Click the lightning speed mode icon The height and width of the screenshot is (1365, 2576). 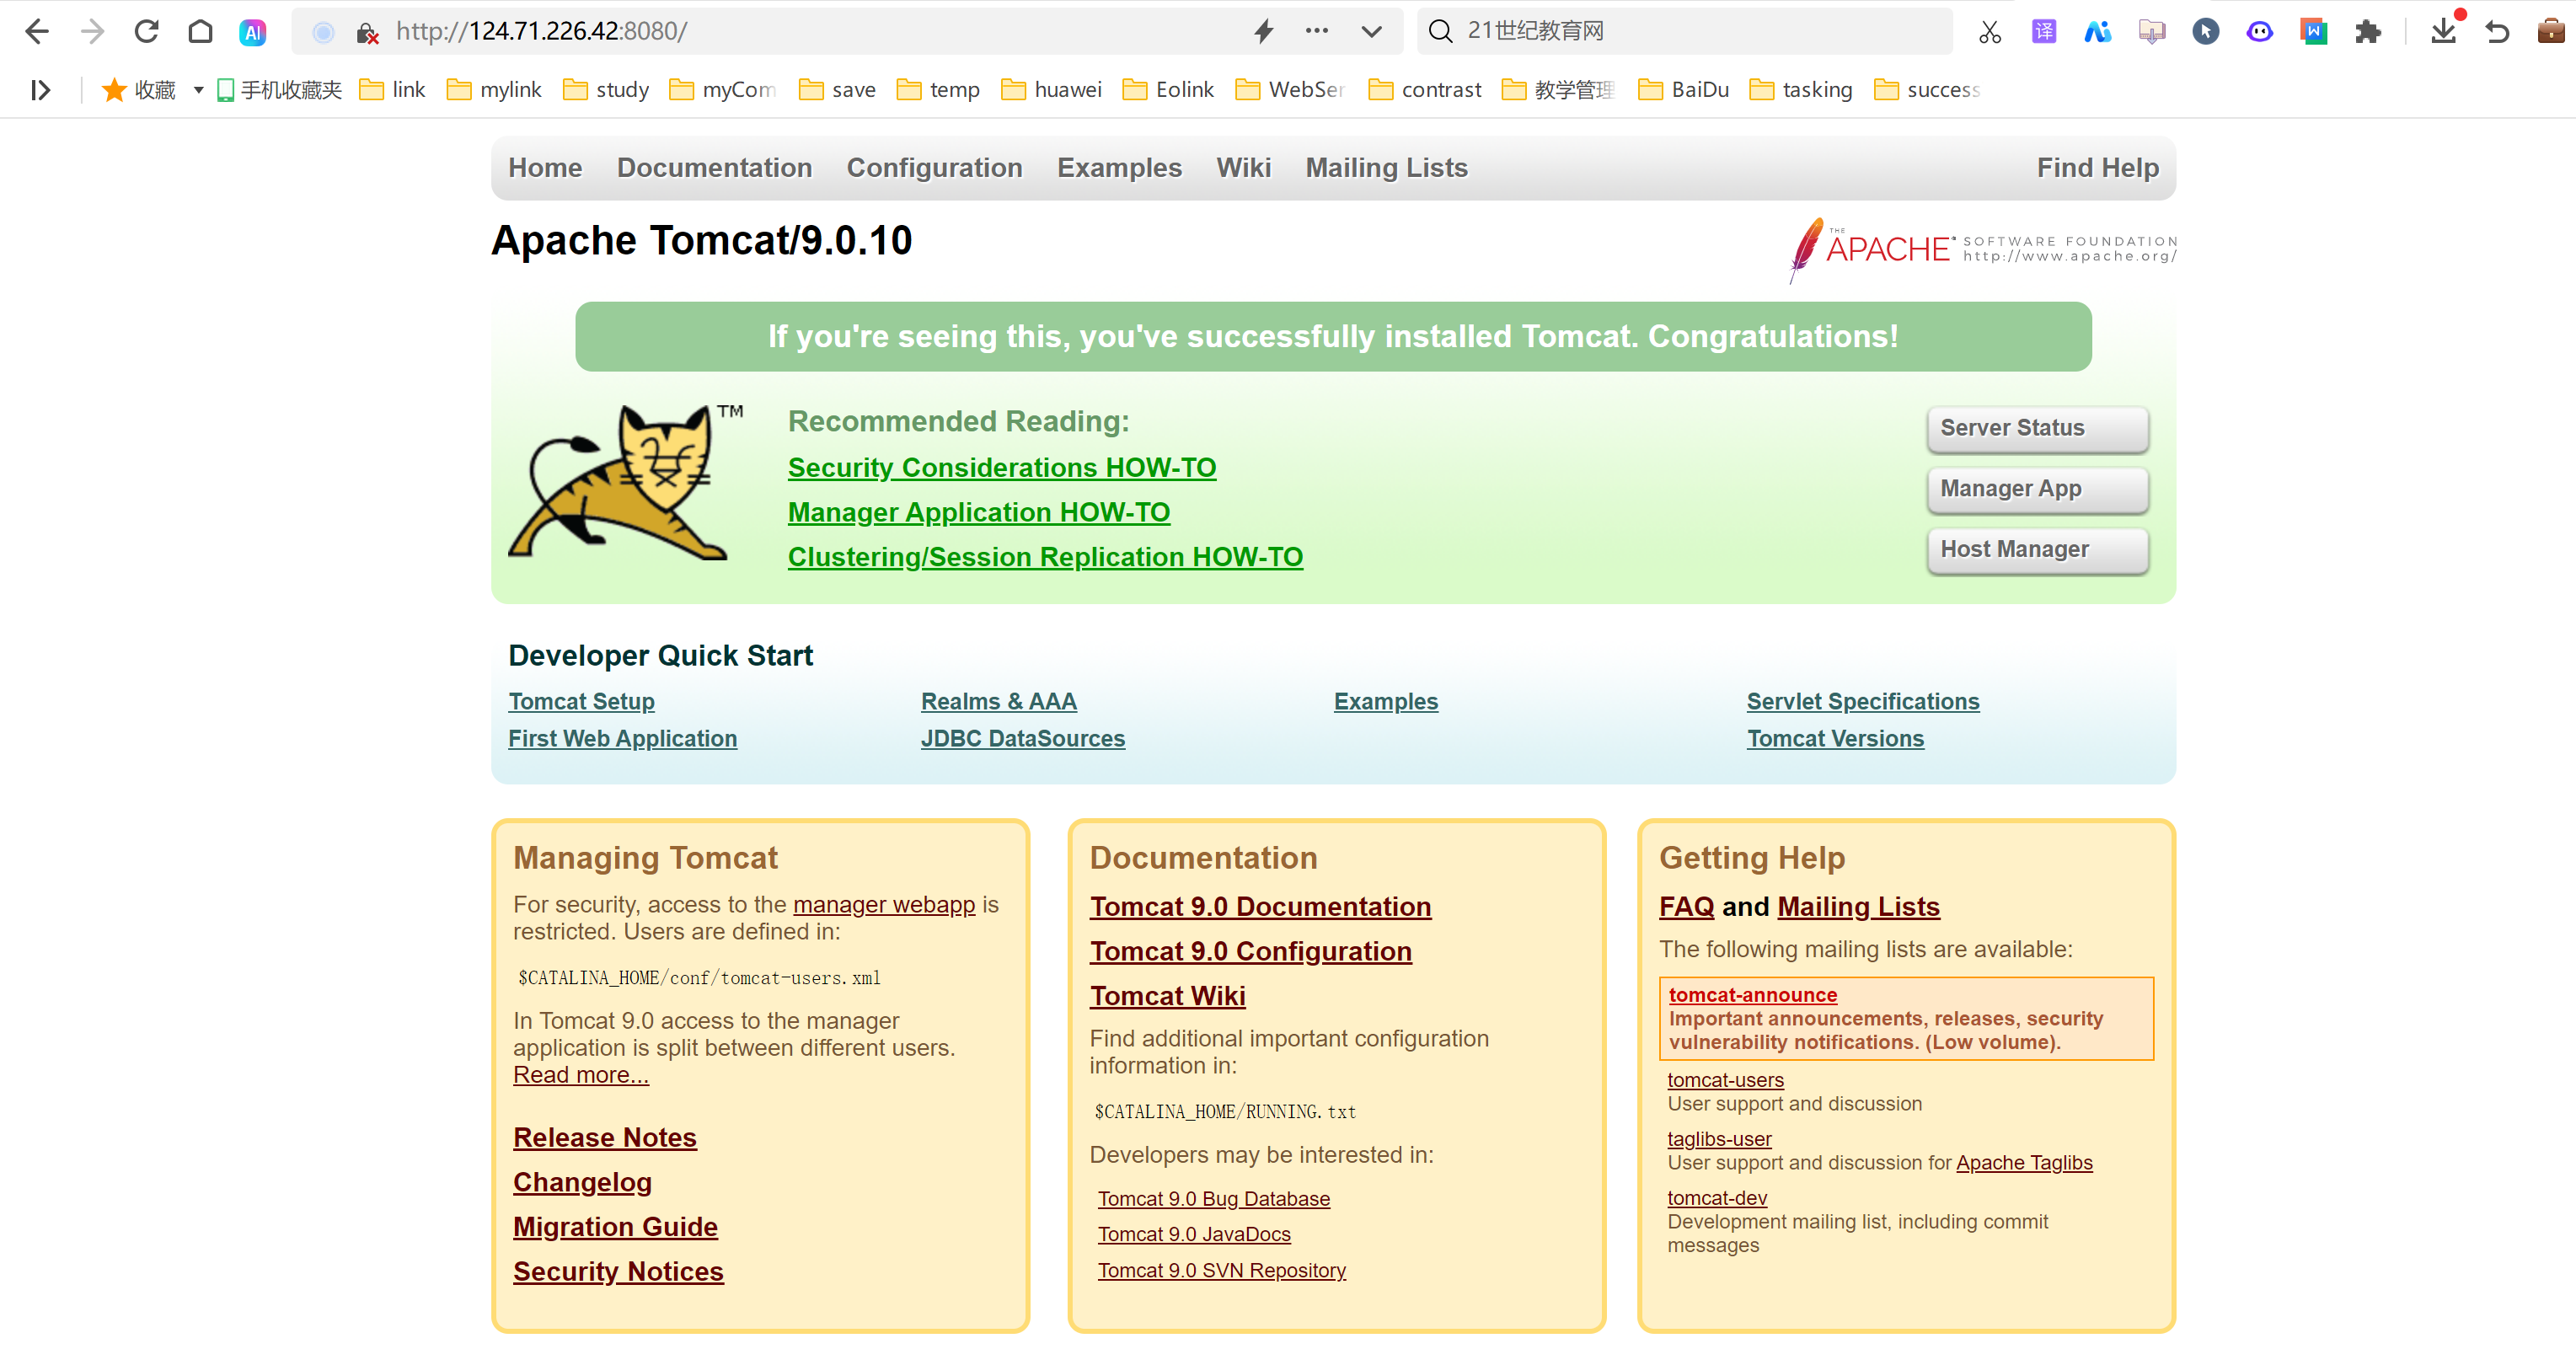[1264, 31]
